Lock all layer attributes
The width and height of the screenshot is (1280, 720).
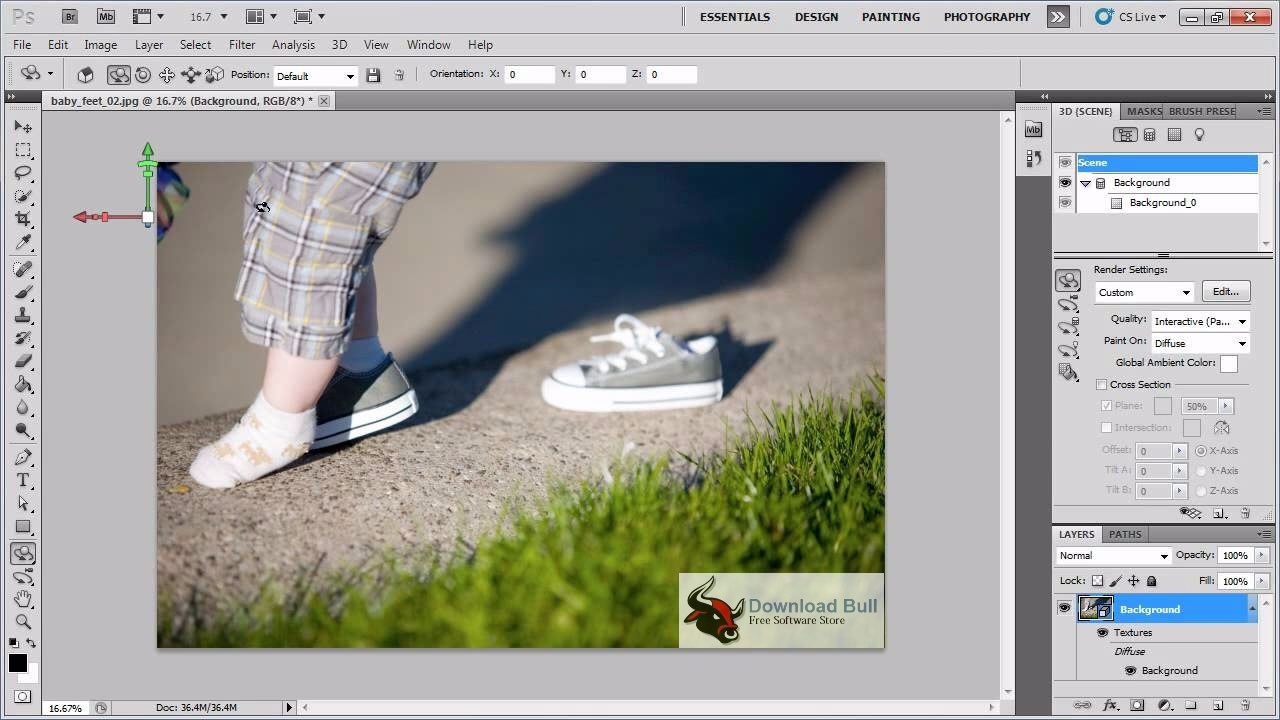(x=1151, y=581)
